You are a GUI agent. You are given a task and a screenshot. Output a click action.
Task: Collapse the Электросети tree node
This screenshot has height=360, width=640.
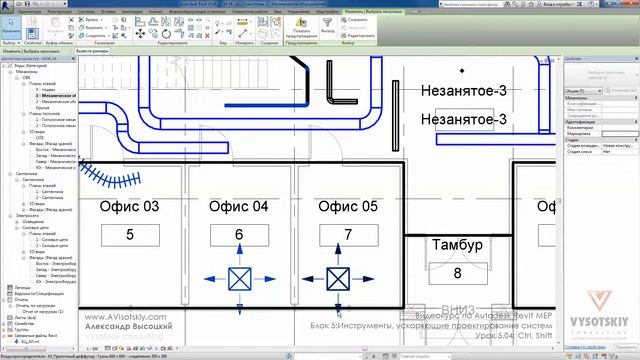(x=11, y=216)
